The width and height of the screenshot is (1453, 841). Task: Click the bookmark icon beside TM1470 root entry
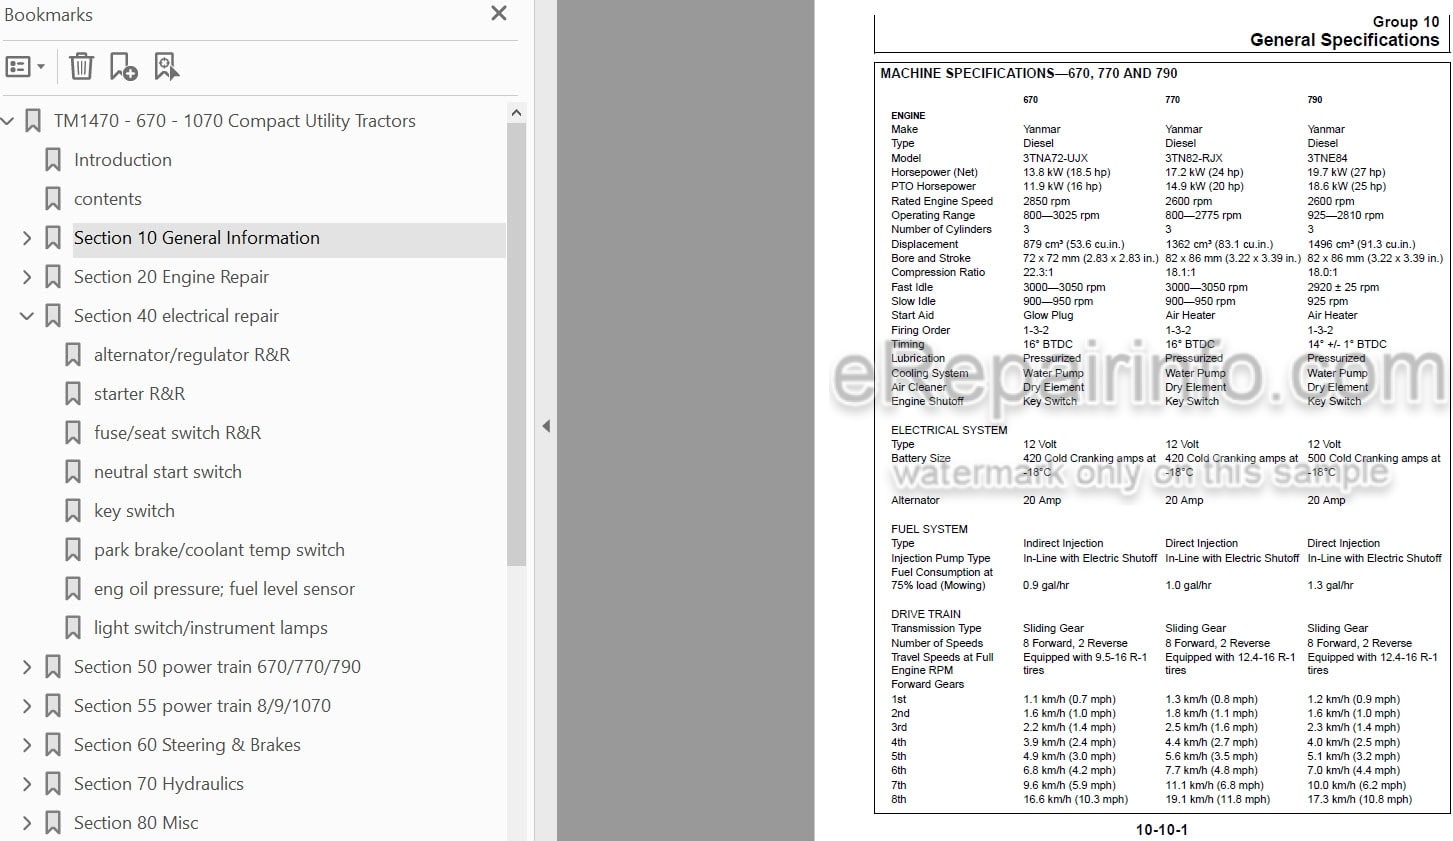click(33, 121)
